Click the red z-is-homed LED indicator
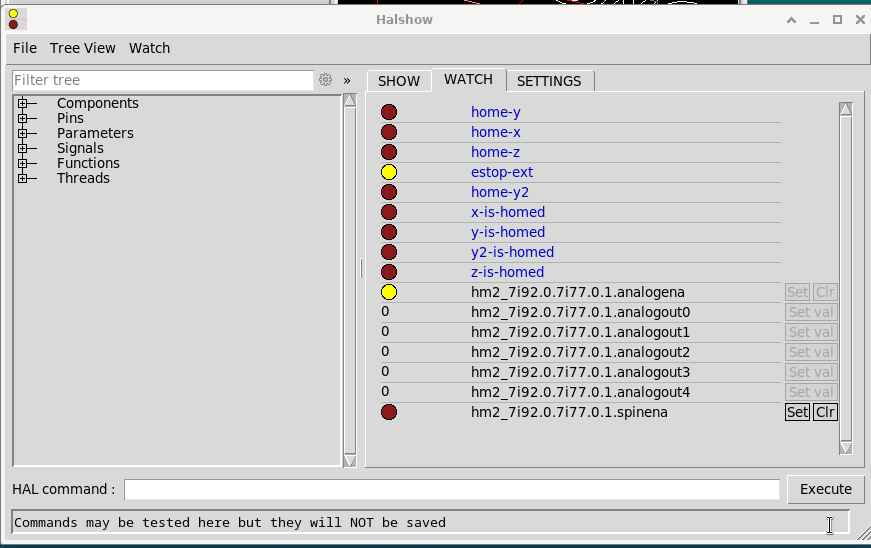 389,272
